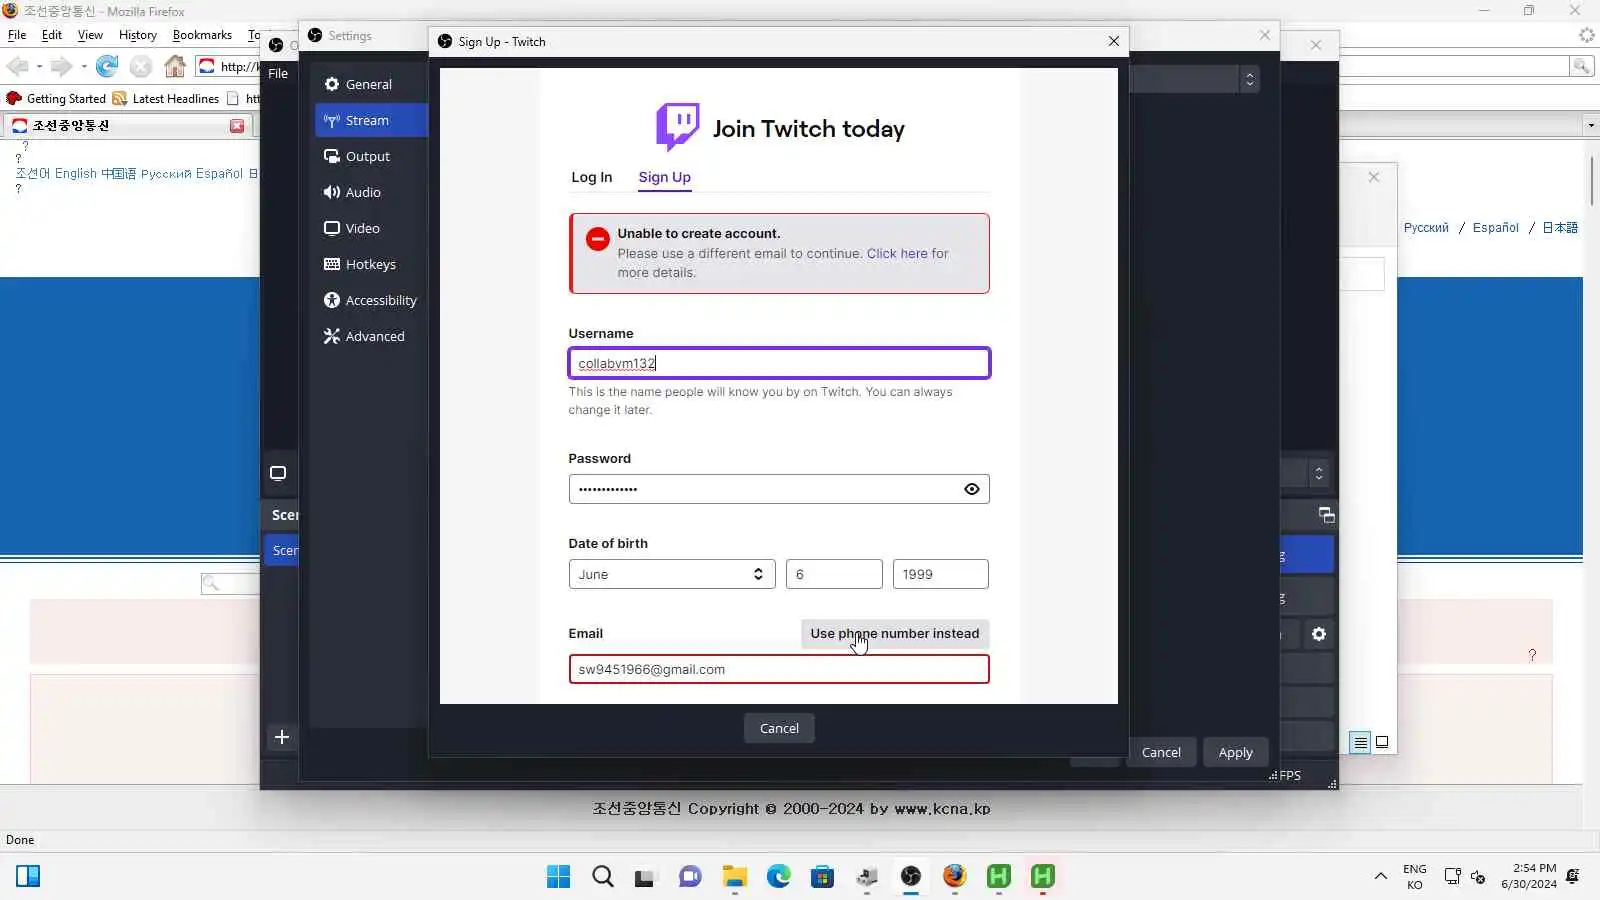Click the birth year field showing 1999
Screen dimensions: 1600x900
[940, 574]
